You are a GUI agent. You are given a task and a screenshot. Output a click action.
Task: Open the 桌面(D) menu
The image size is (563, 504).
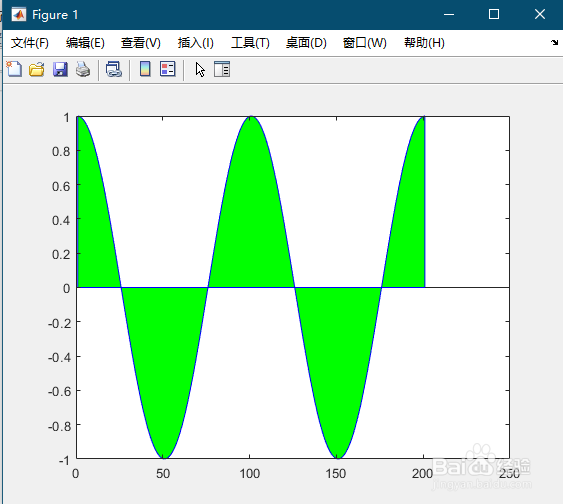tap(306, 43)
